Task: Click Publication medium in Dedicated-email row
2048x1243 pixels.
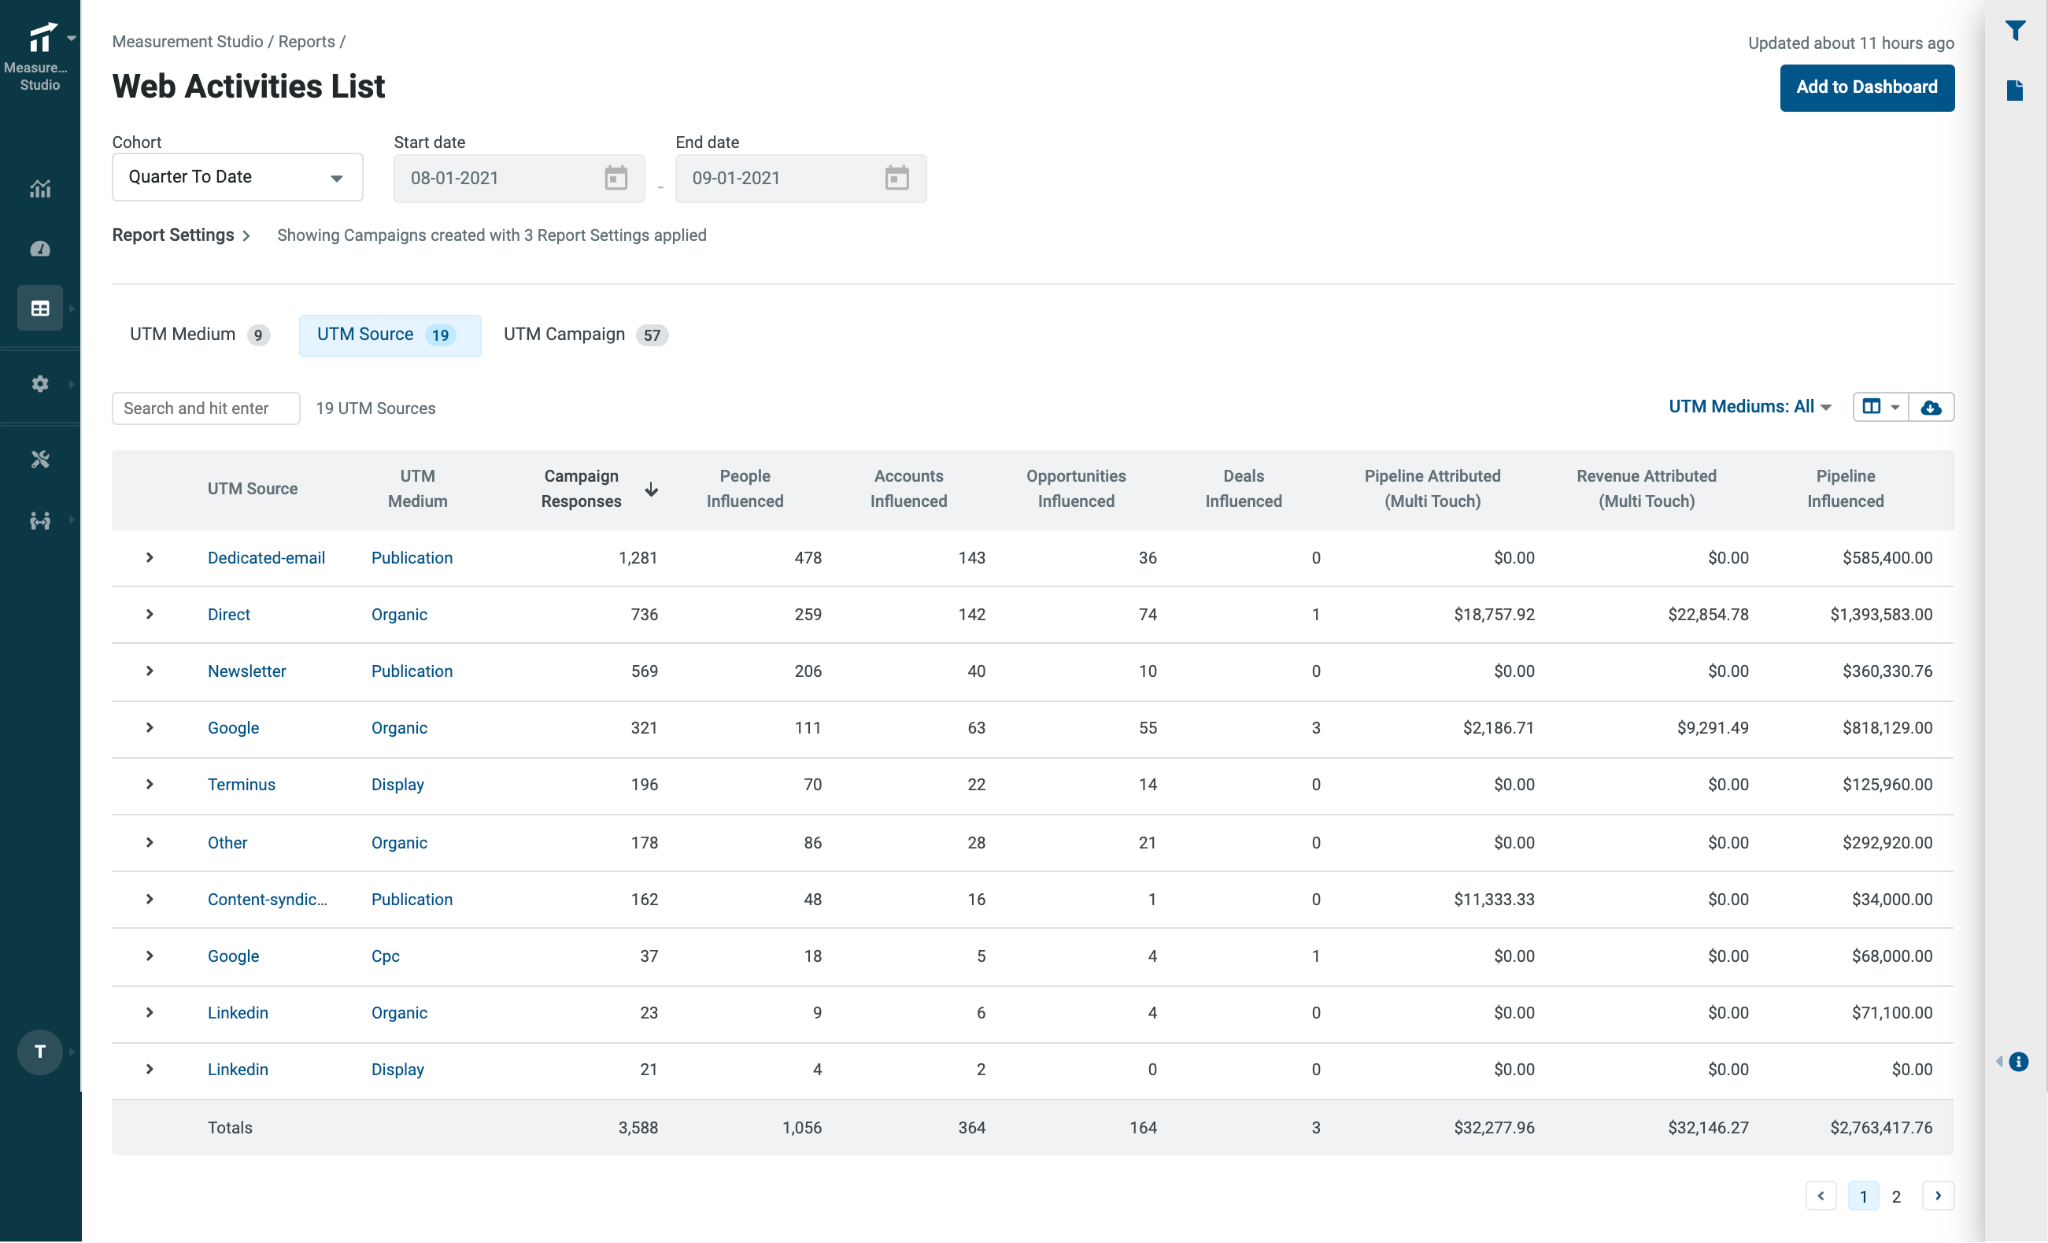Action: 412,558
